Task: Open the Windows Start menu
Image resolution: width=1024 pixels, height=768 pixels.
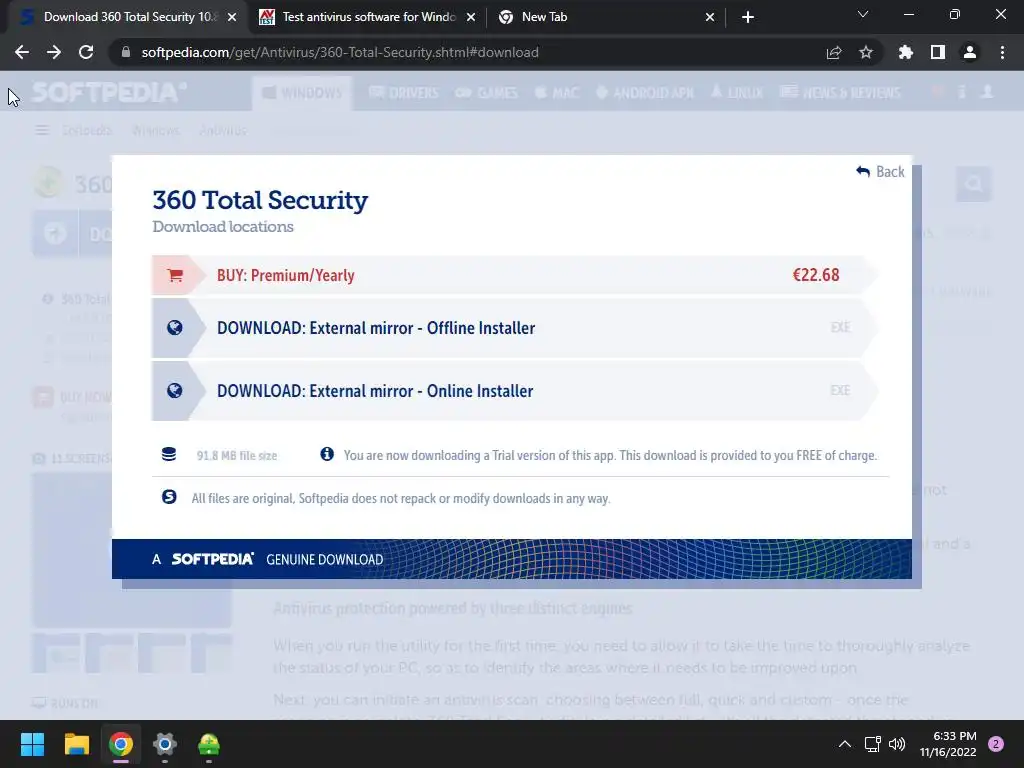Action: point(32,744)
